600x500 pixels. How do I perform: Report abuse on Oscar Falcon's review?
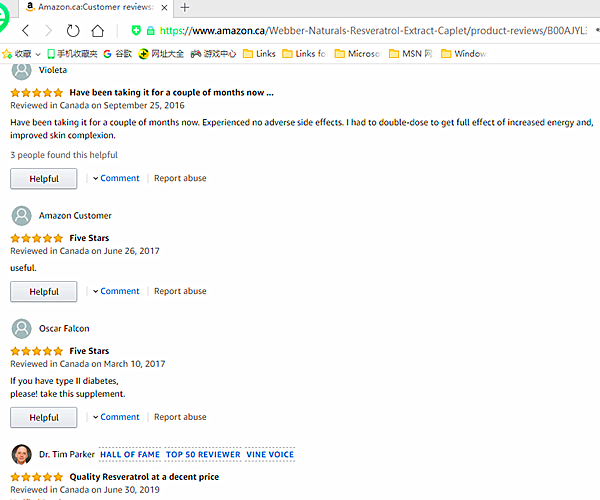point(180,417)
